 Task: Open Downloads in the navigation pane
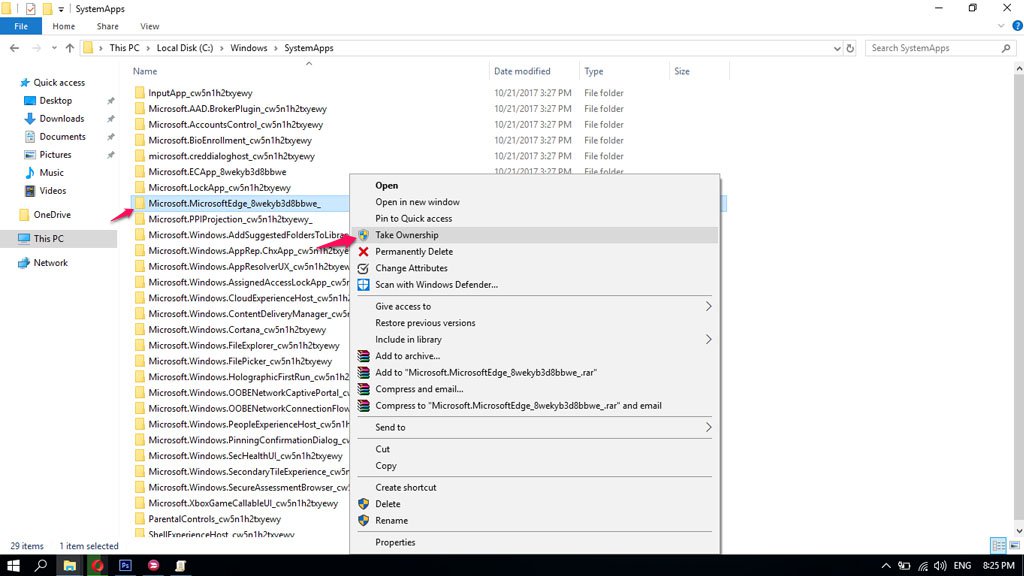click(61, 118)
